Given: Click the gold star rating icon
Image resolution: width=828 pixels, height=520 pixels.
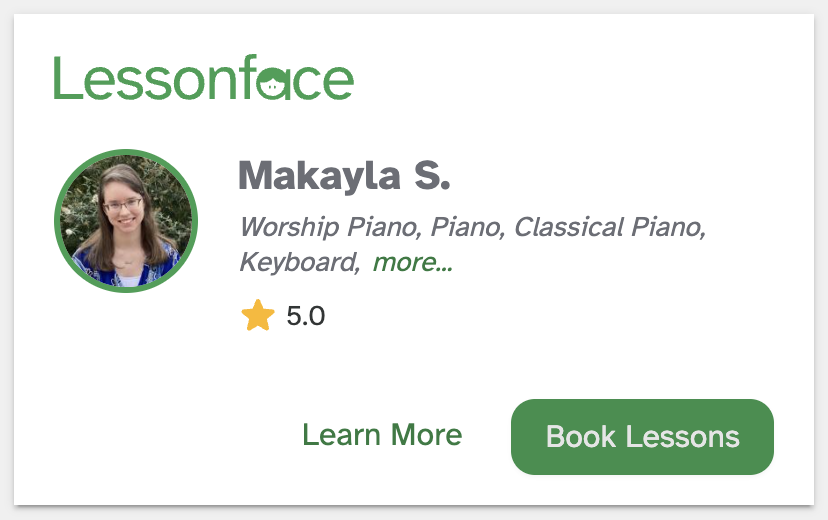Looking at the screenshot, I should [257, 317].
